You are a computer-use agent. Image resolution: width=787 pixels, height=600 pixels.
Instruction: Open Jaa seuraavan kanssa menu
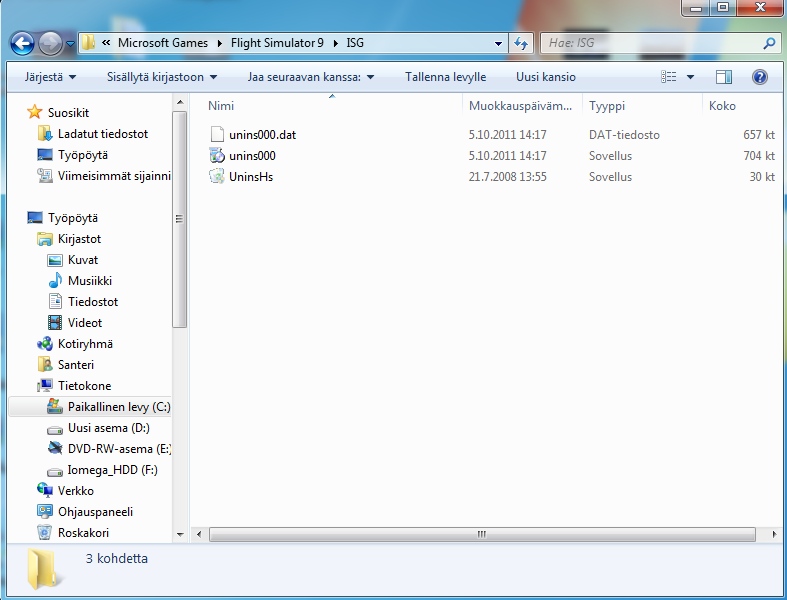pos(311,77)
